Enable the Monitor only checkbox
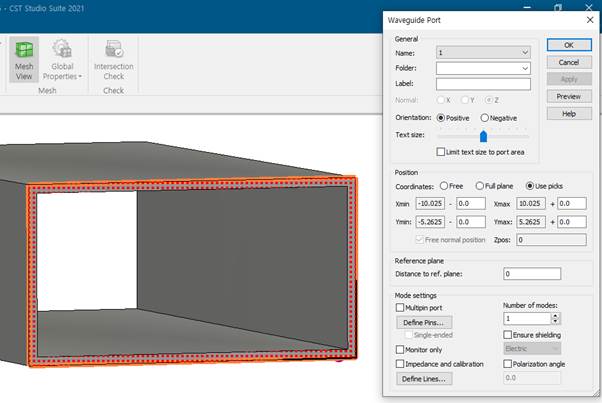 [x=401, y=350]
